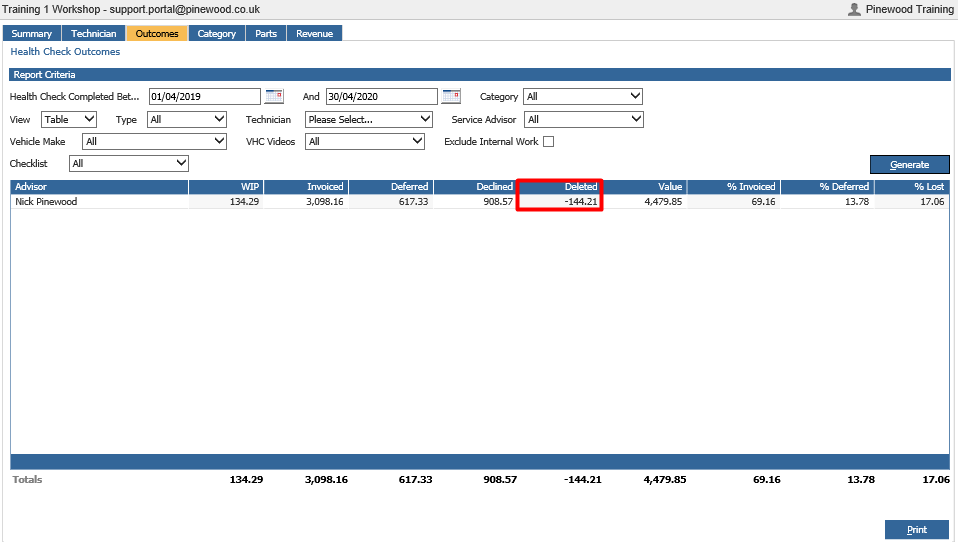This screenshot has width=958, height=546.
Task: Expand the Vehicle Make dropdown
Action: (155, 142)
